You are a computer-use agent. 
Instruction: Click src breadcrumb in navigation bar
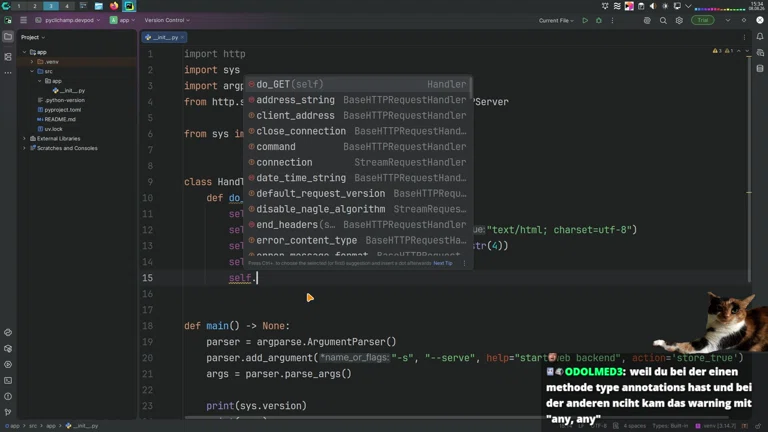point(33,426)
